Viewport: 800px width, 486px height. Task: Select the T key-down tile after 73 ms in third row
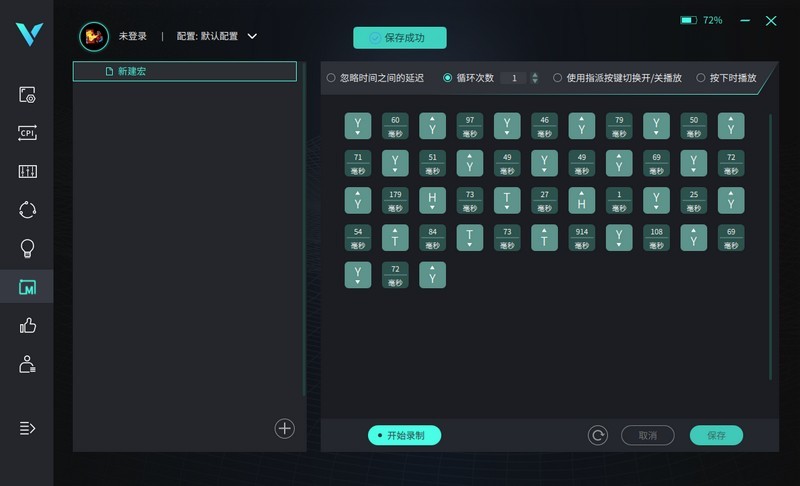coord(507,200)
